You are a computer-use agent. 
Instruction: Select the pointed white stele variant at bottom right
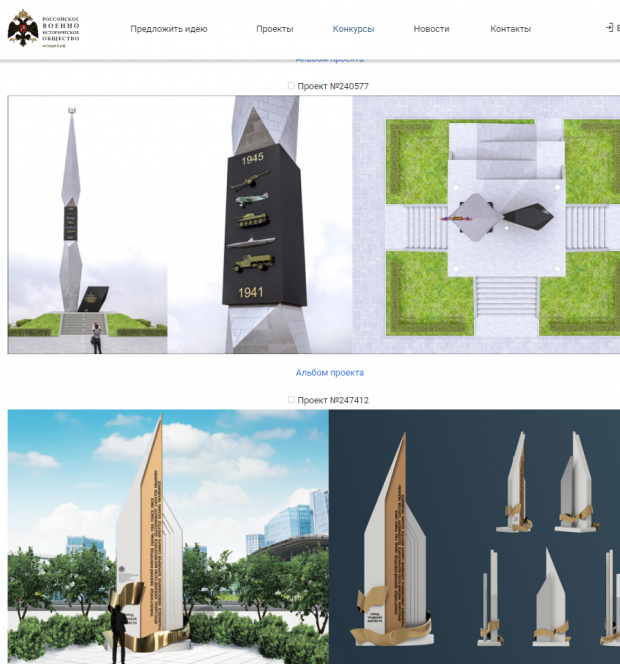[551, 596]
